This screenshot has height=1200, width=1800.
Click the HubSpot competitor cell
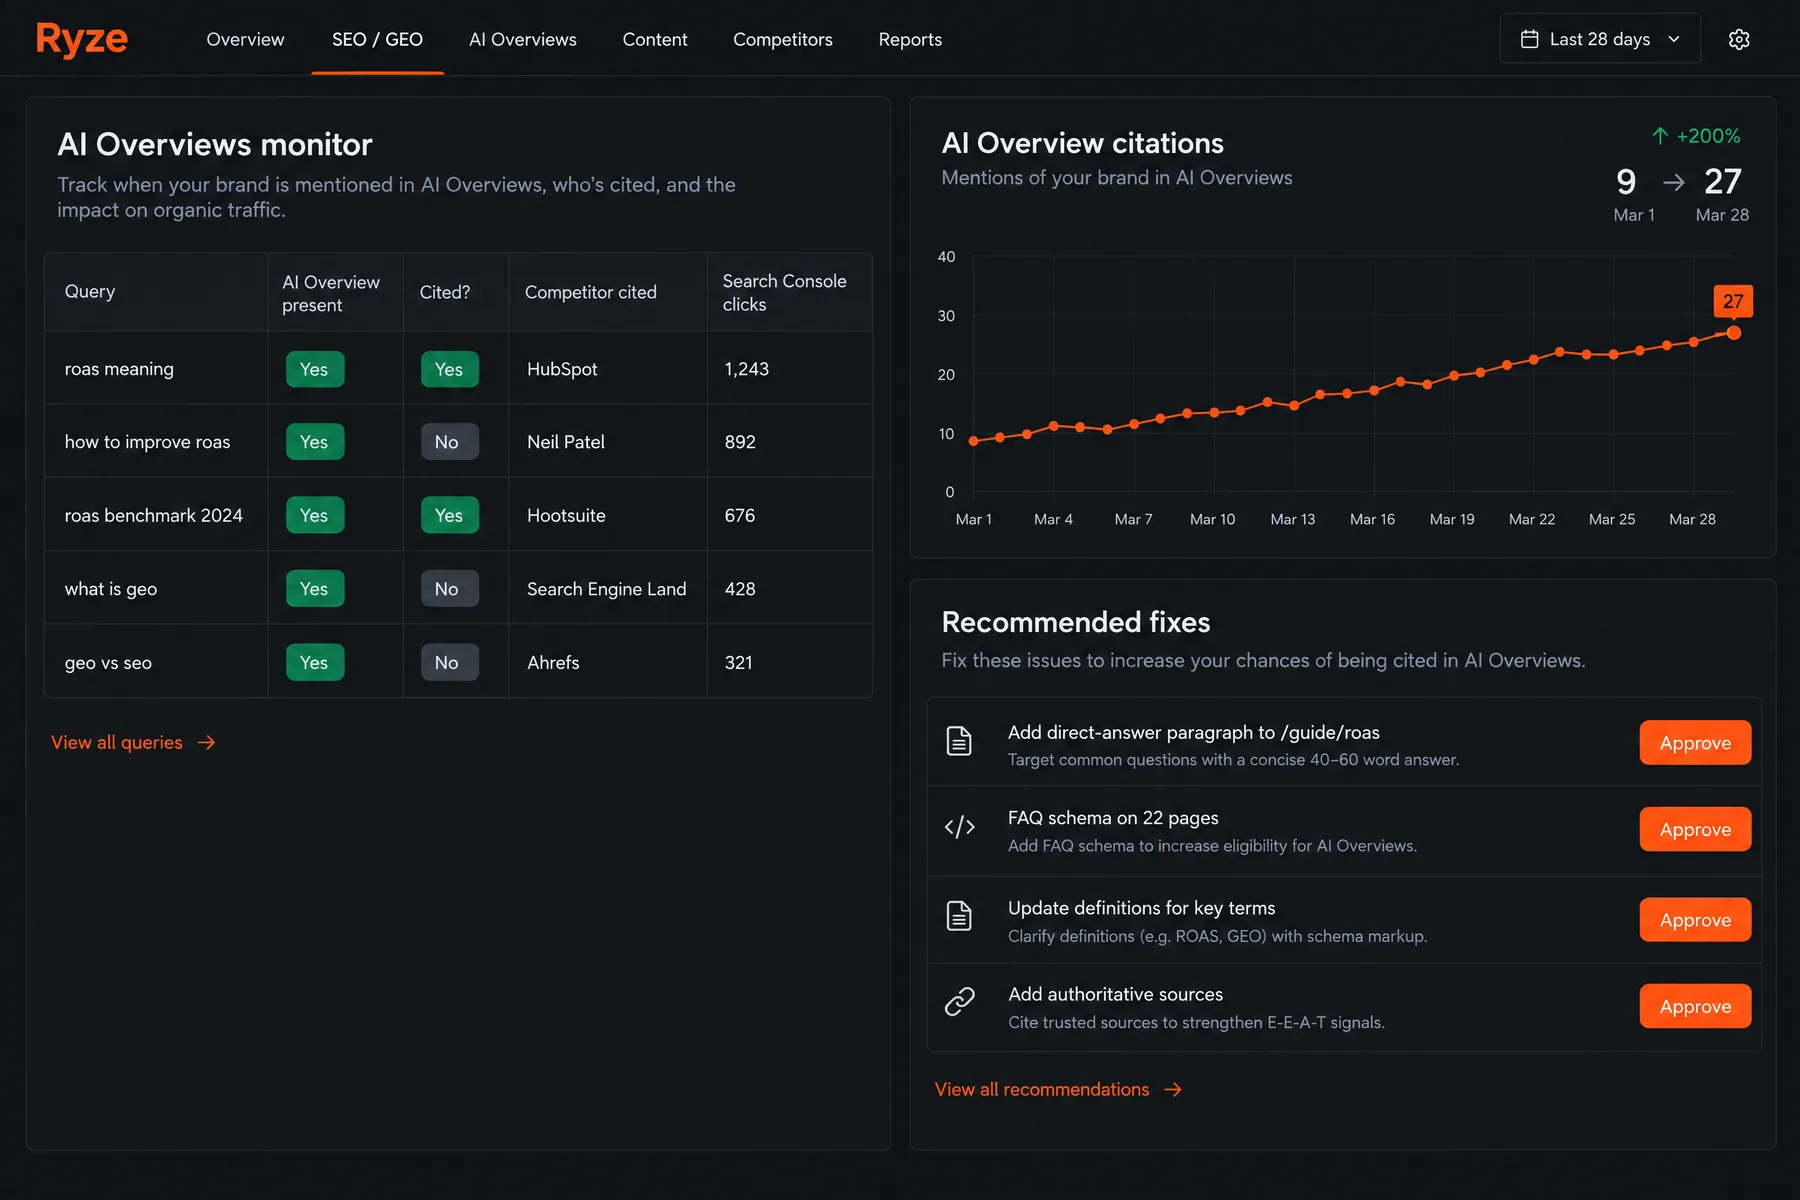(x=608, y=368)
